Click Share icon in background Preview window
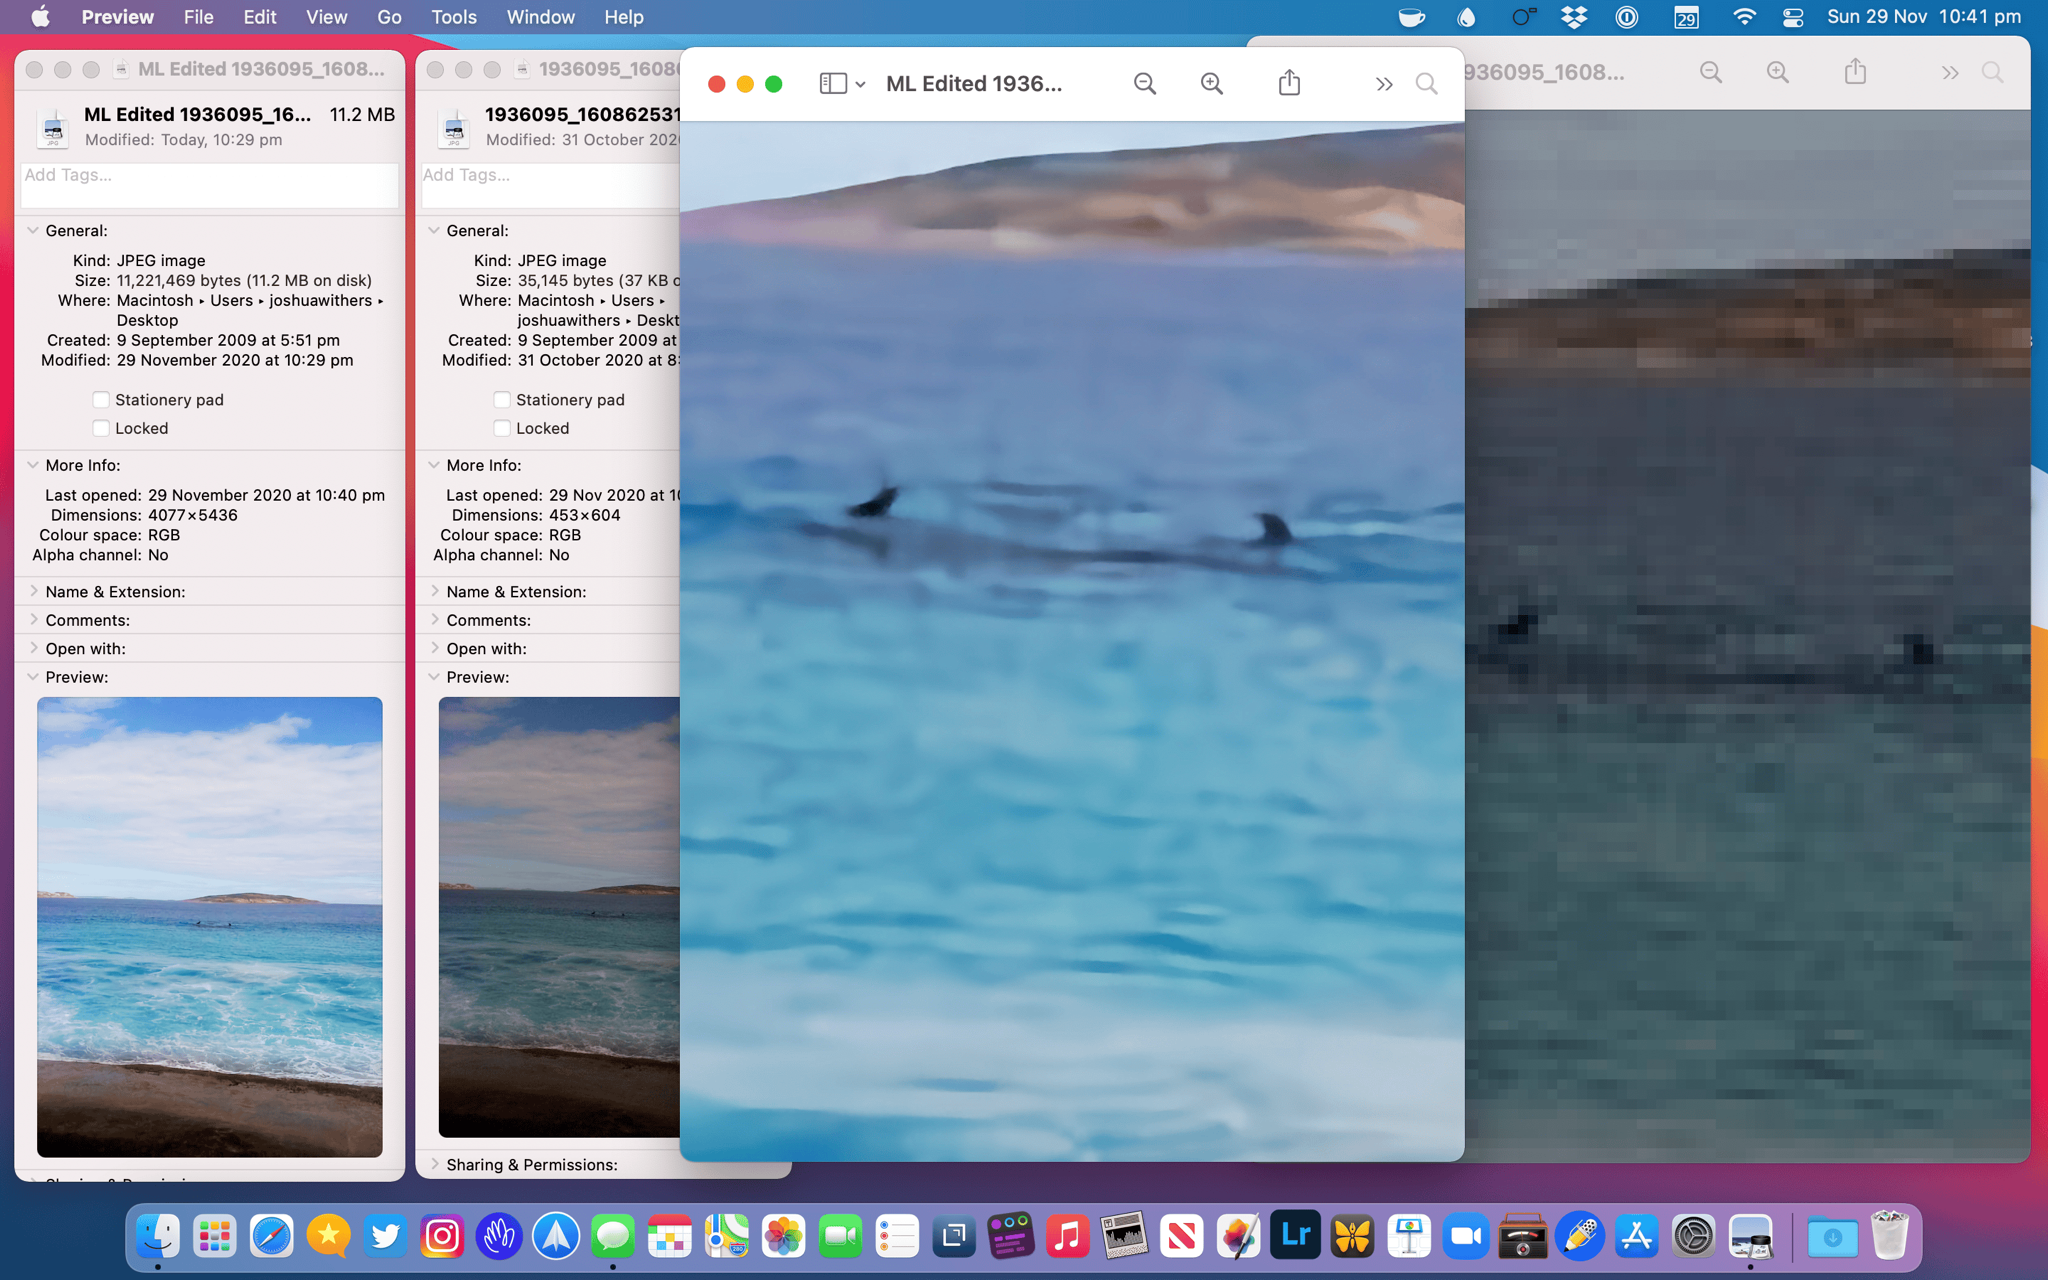2048x1280 pixels. [x=1855, y=72]
